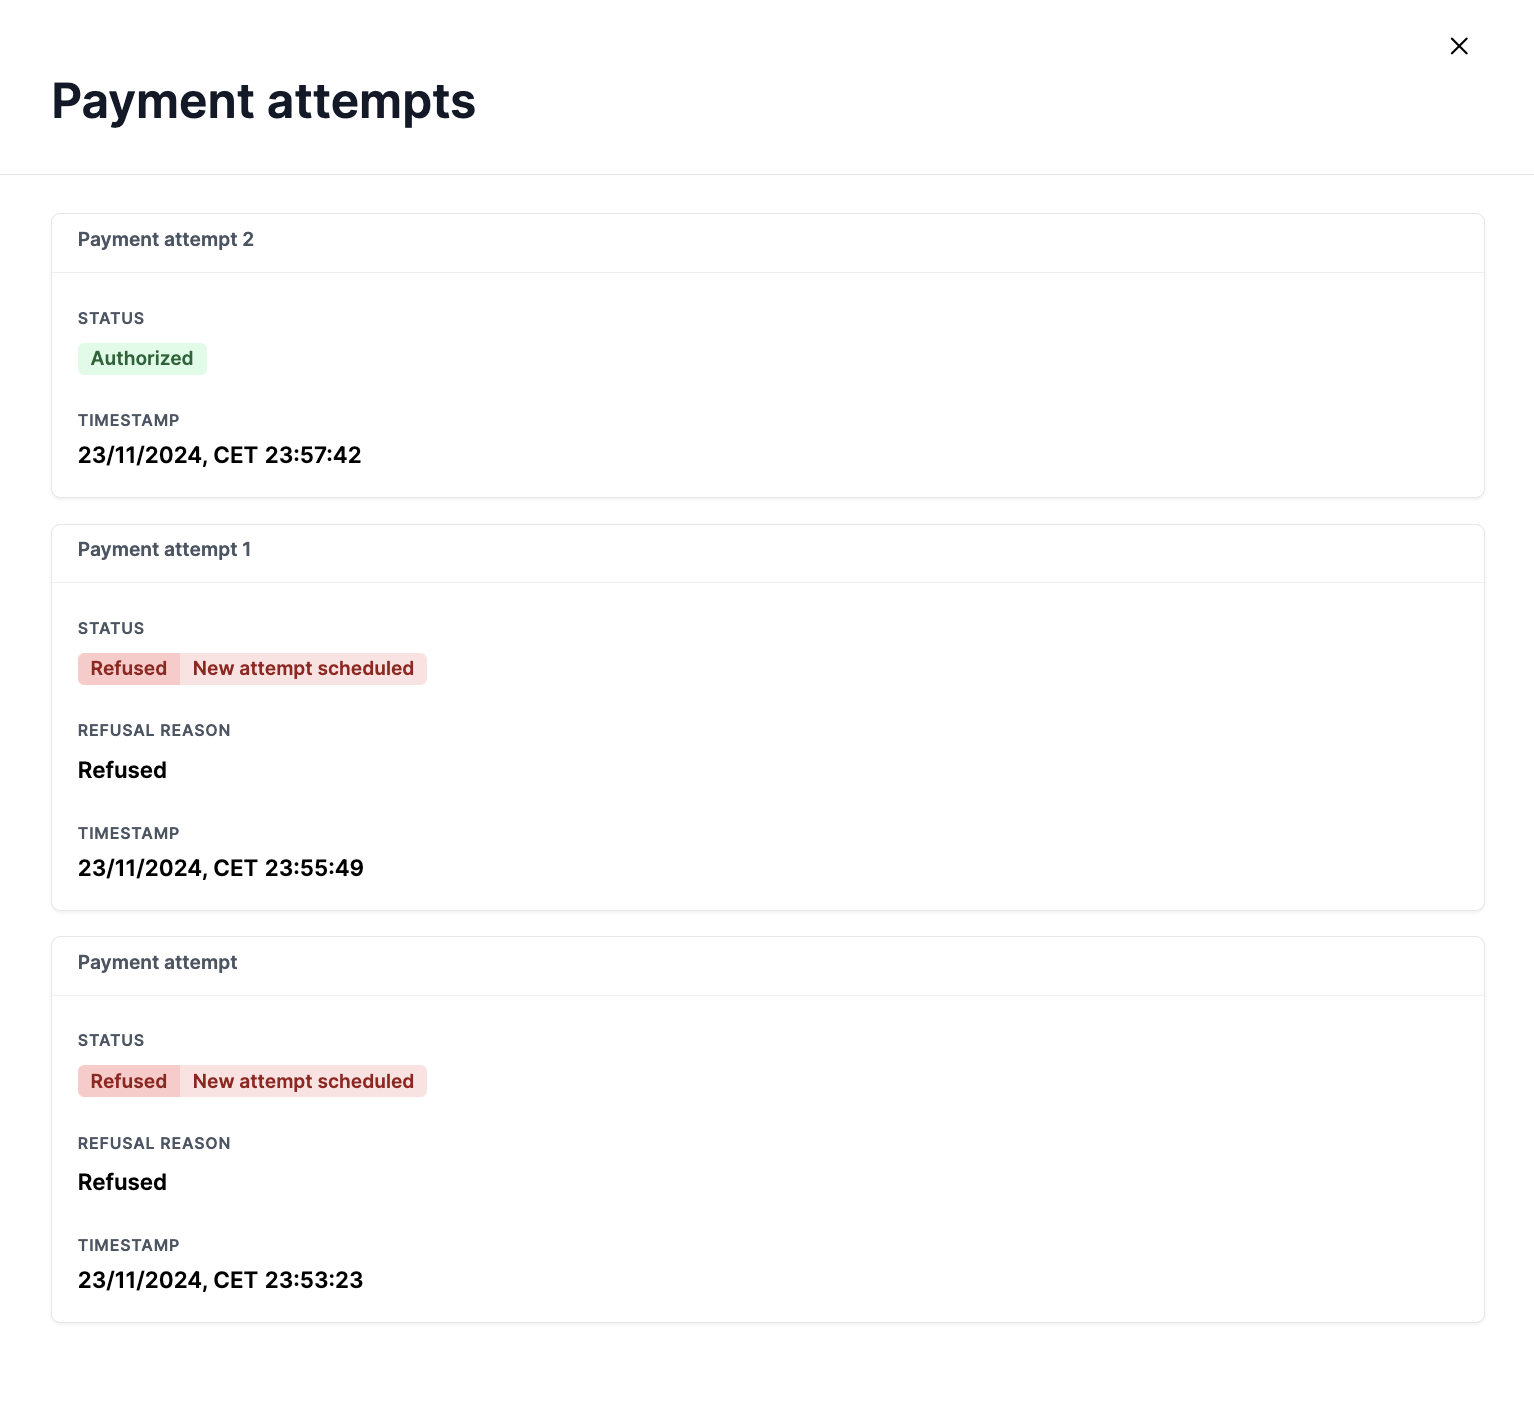Close the Payment attempts dialog
This screenshot has height=1418, width=1534.
pos(1459,46)
